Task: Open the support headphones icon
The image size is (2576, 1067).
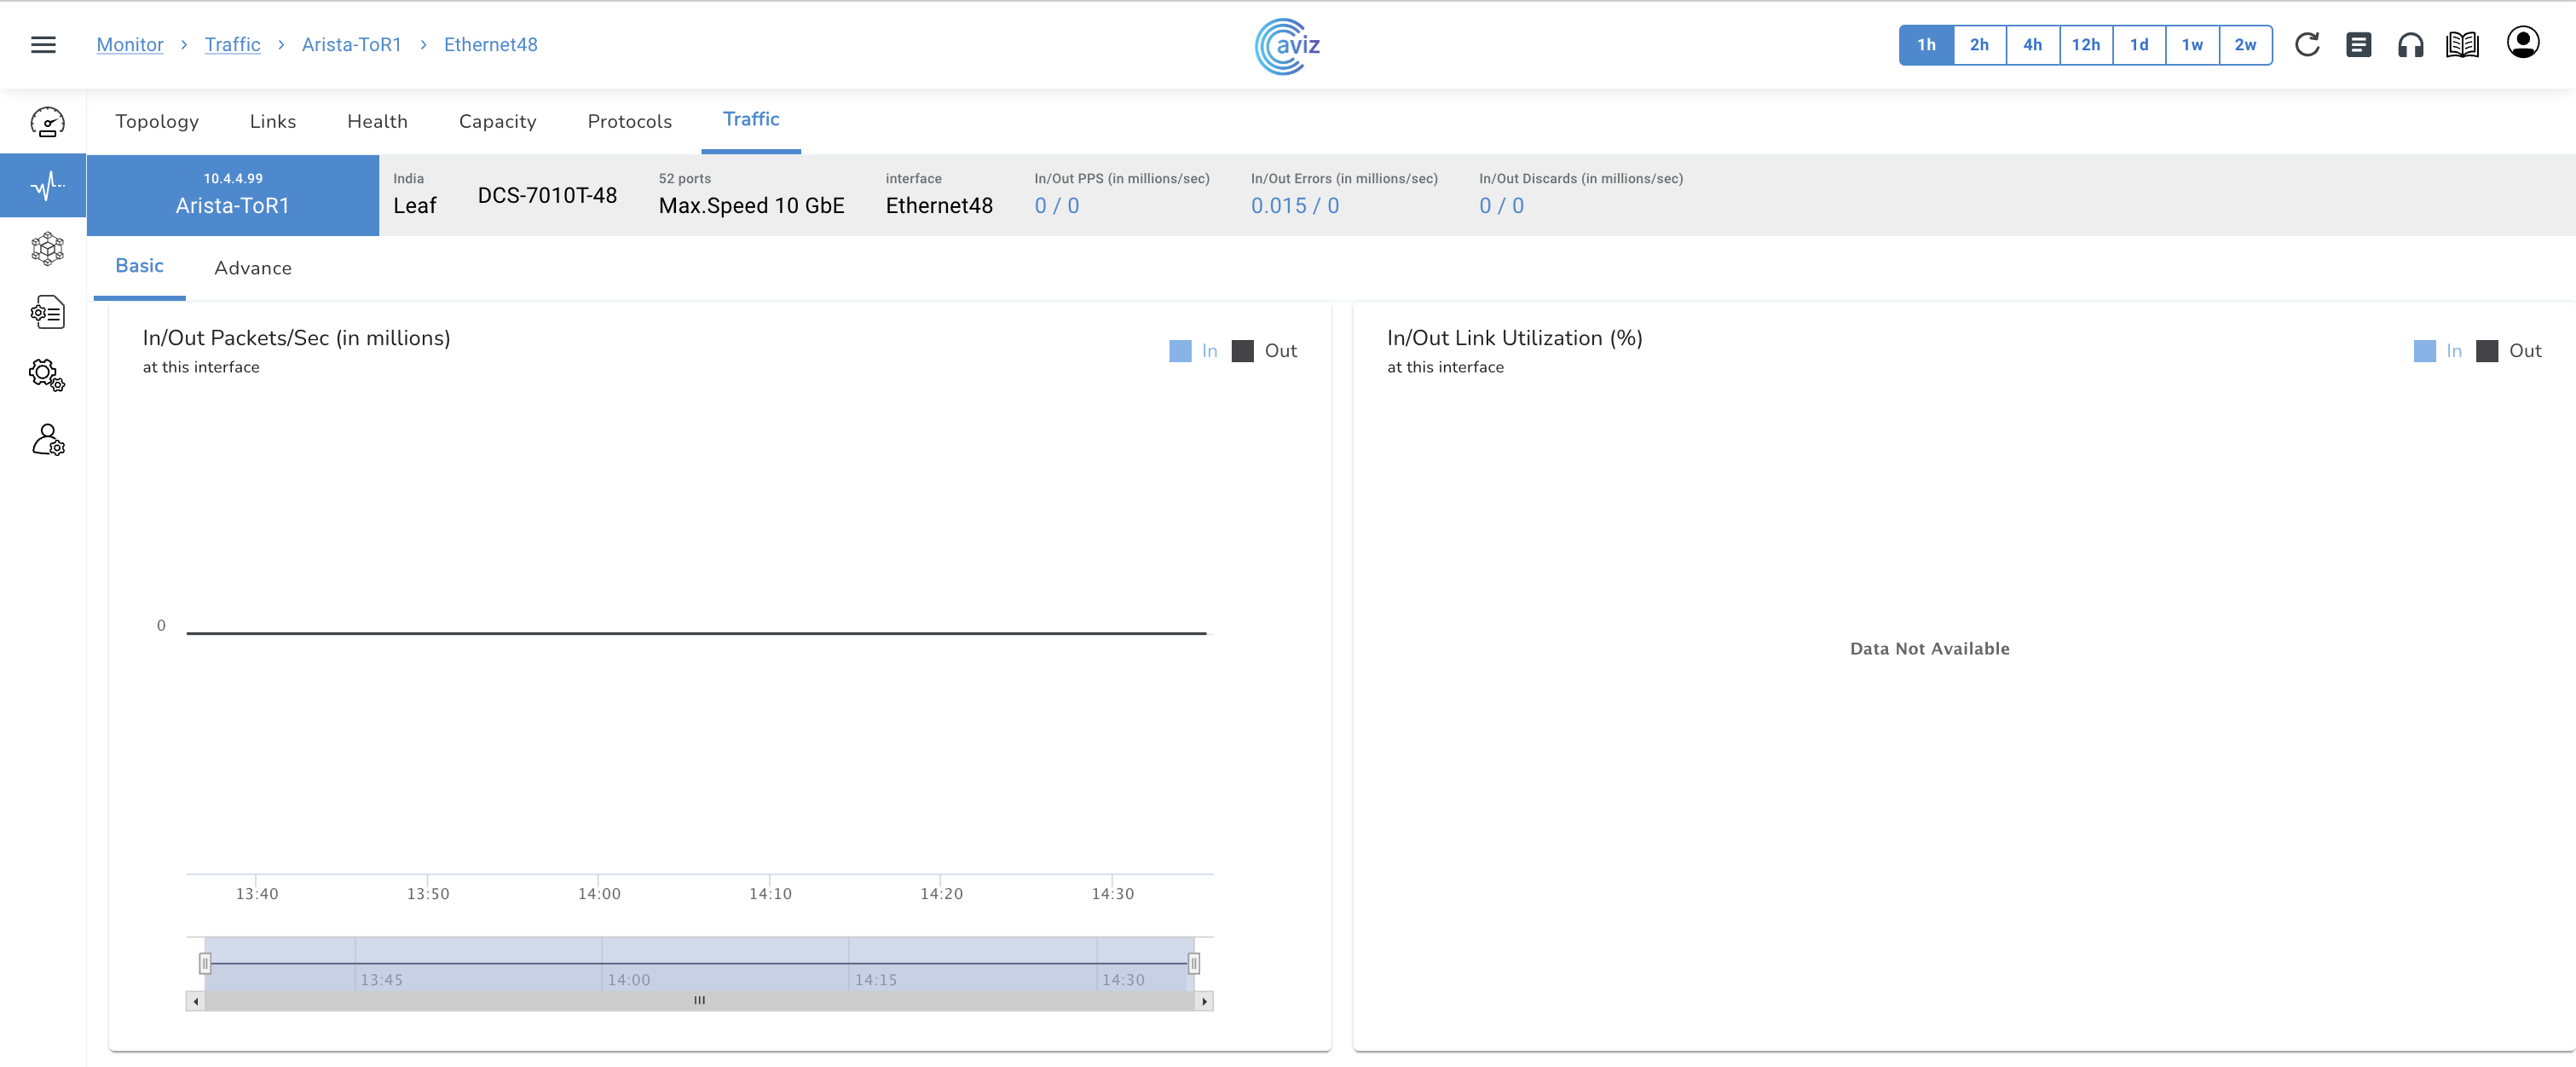Action: (x=2410, y=45)
